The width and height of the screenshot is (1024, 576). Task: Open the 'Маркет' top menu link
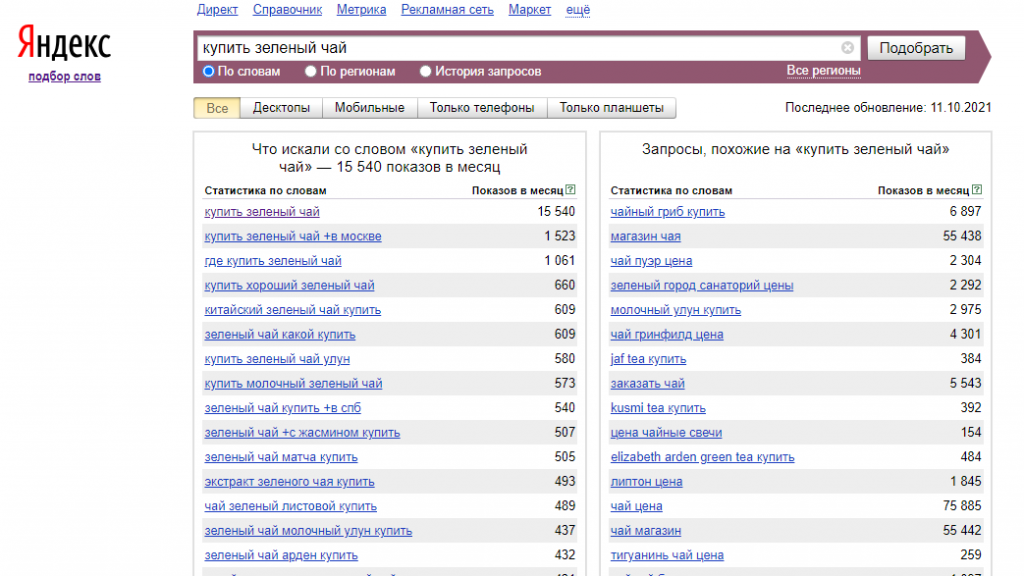tap(530, 10)
